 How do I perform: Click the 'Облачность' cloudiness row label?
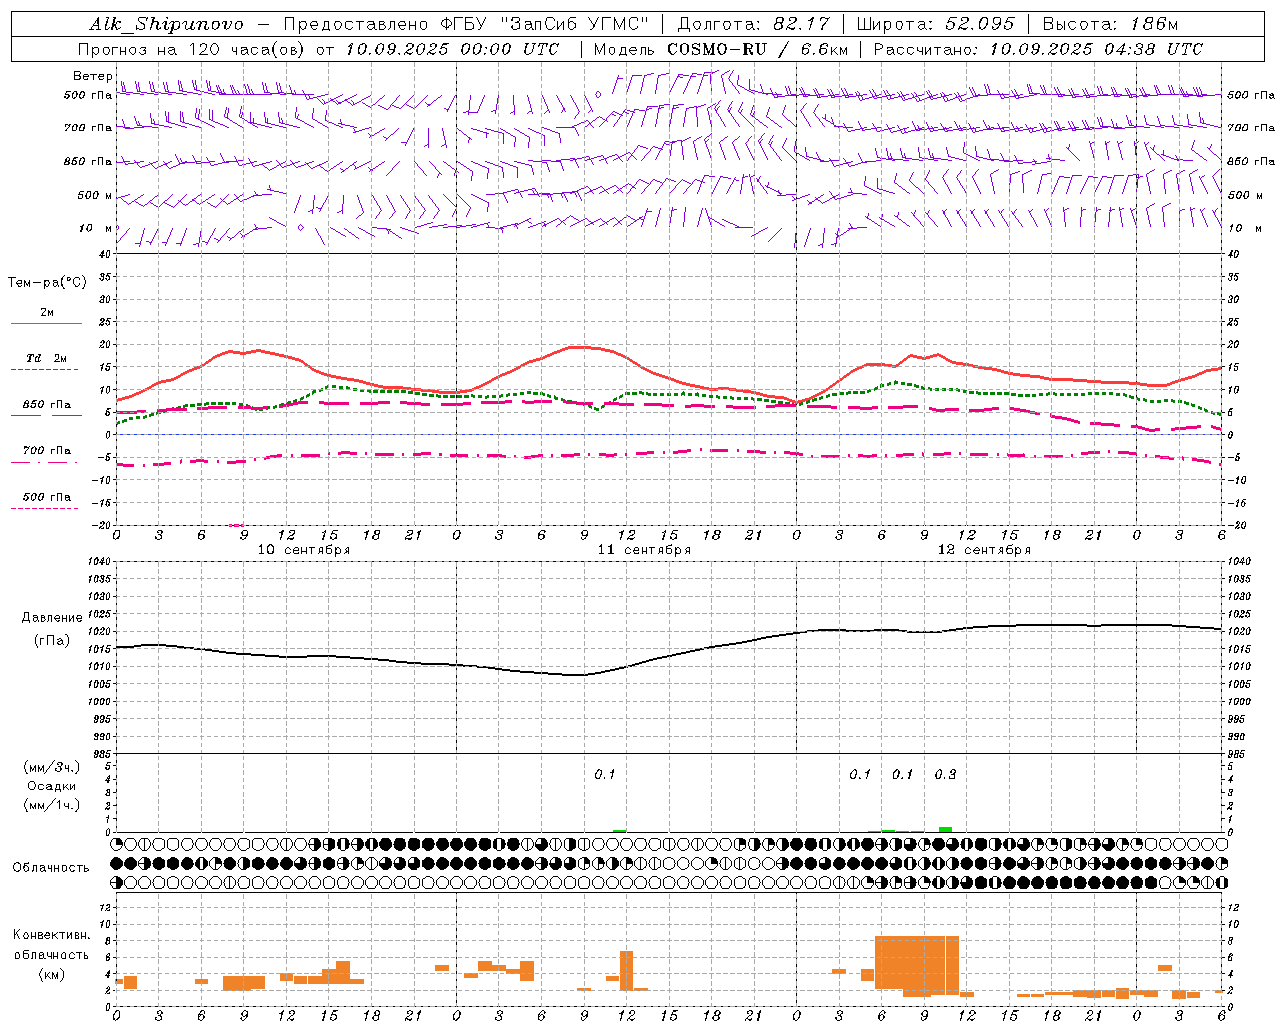51,868
